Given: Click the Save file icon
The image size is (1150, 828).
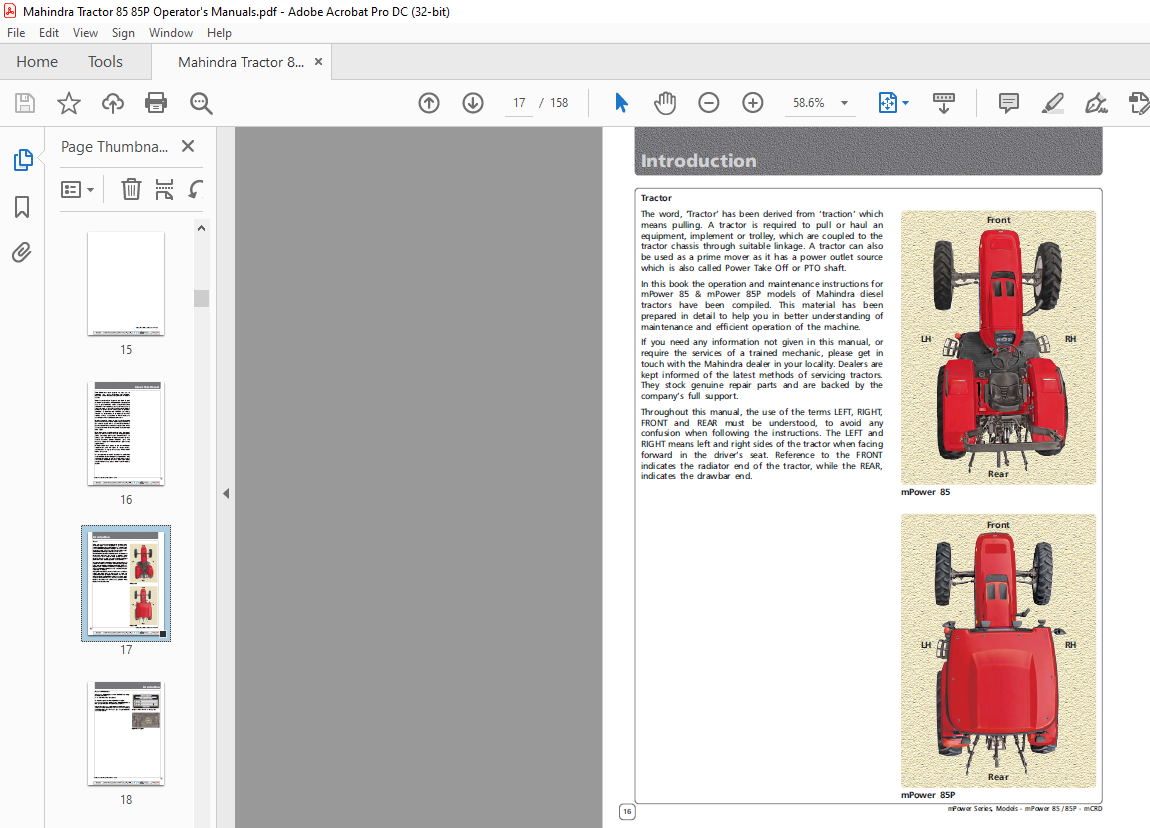Looking at the screenshot, I should pyautogui.click(x=25, y=103).
